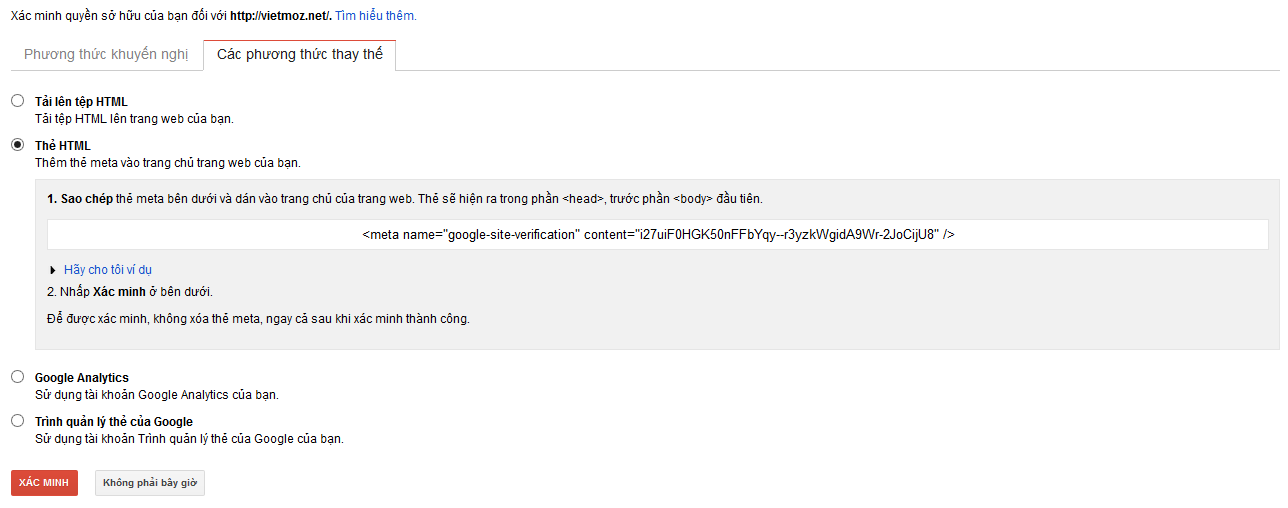Click 'Tải tệp HTML lên trang web' description
The height and width of the screenshot is (508, 1288).
click(133, 119)
